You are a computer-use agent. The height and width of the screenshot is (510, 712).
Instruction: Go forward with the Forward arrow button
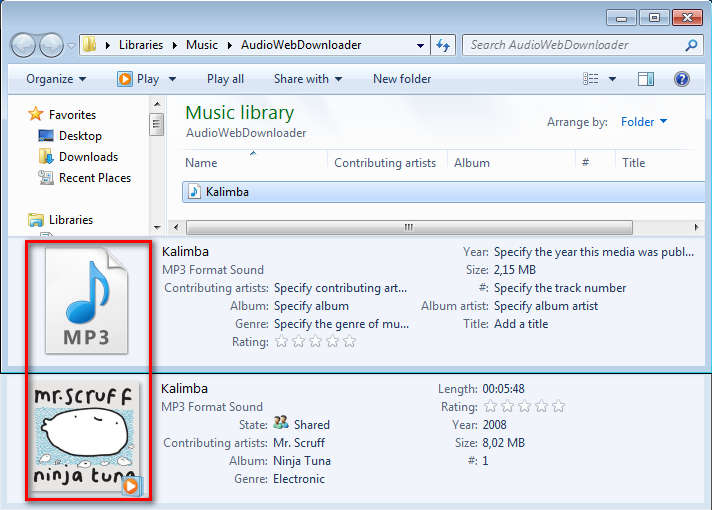pyautogui.click(x=51, y=45)
